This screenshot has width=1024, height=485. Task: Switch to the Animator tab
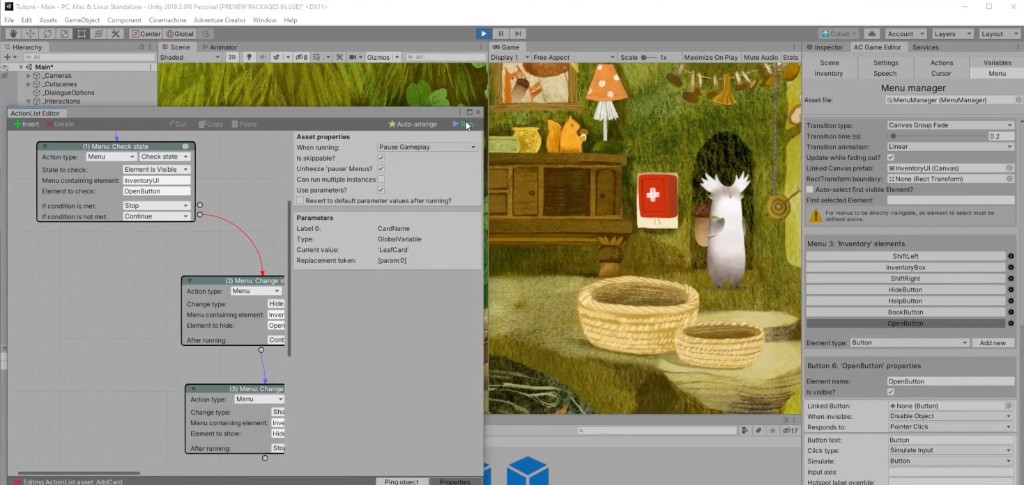[219, 47]
